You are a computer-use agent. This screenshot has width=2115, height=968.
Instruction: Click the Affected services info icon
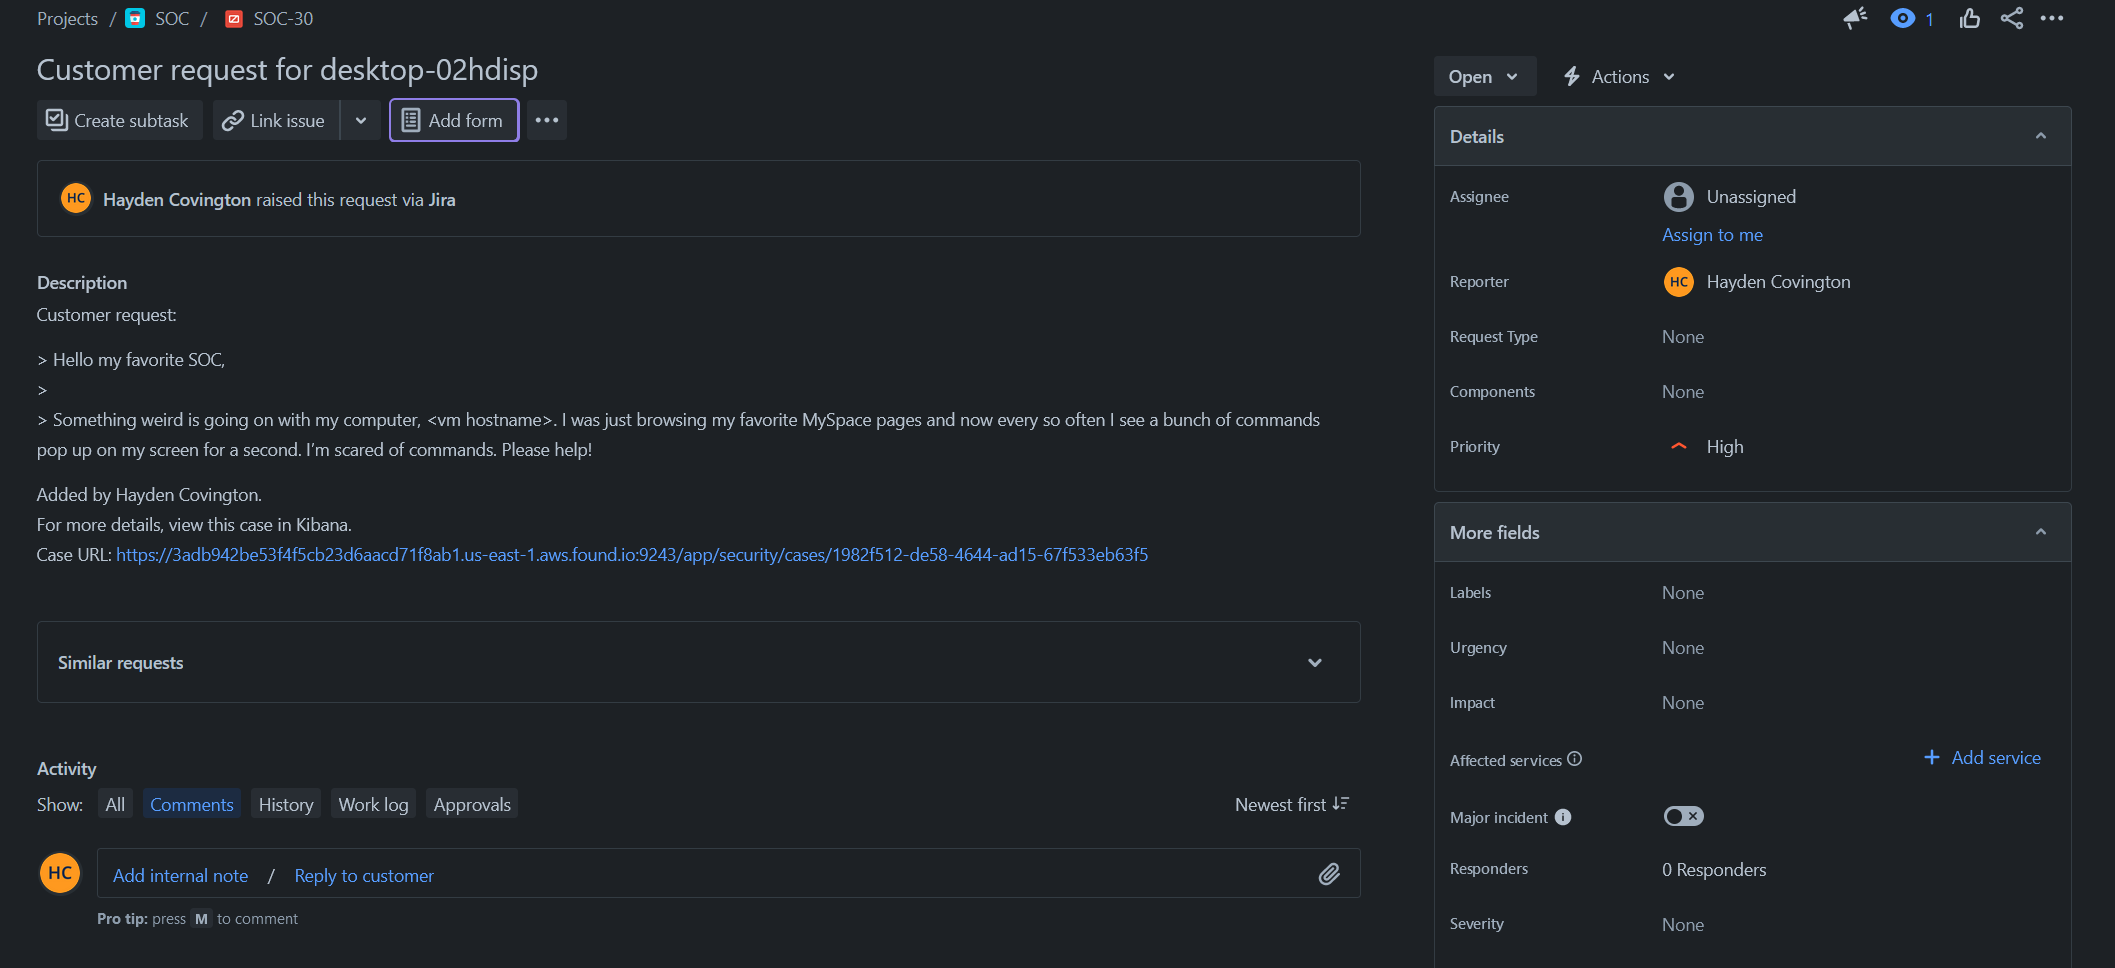(1575, 759)
